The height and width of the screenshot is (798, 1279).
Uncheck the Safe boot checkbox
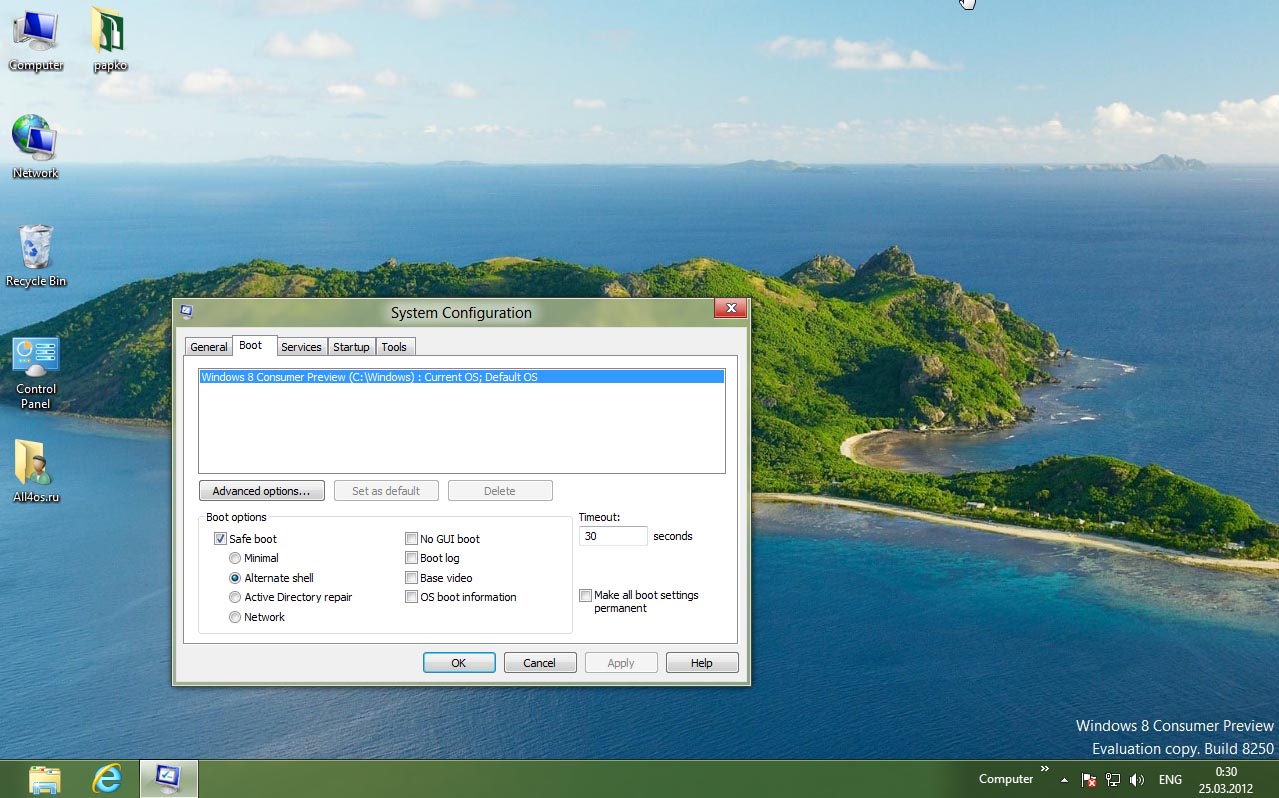point(221,538)
